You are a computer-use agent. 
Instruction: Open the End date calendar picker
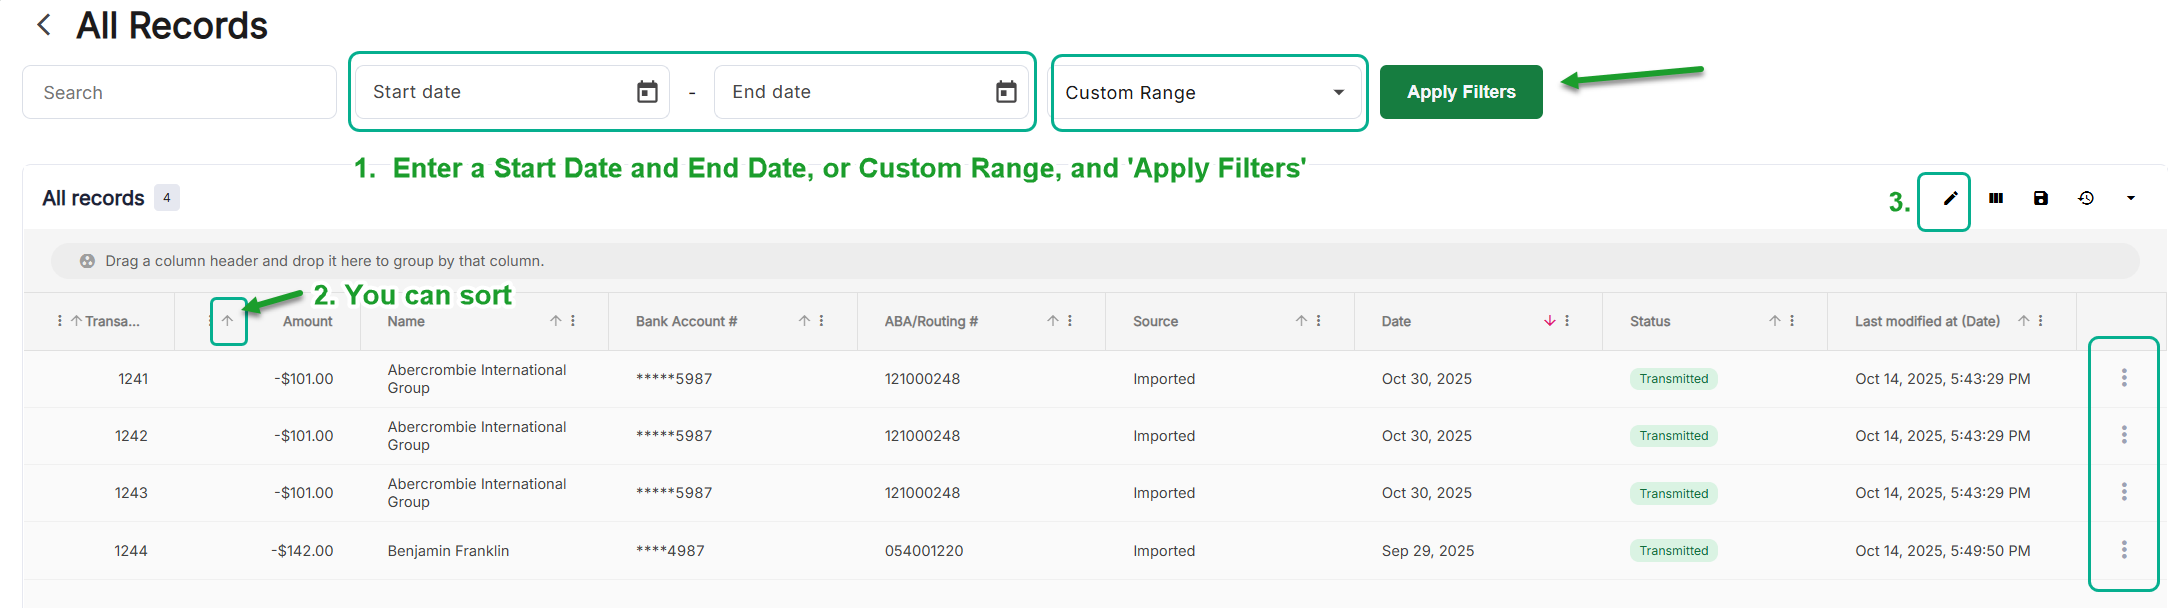coord(1006,92)
